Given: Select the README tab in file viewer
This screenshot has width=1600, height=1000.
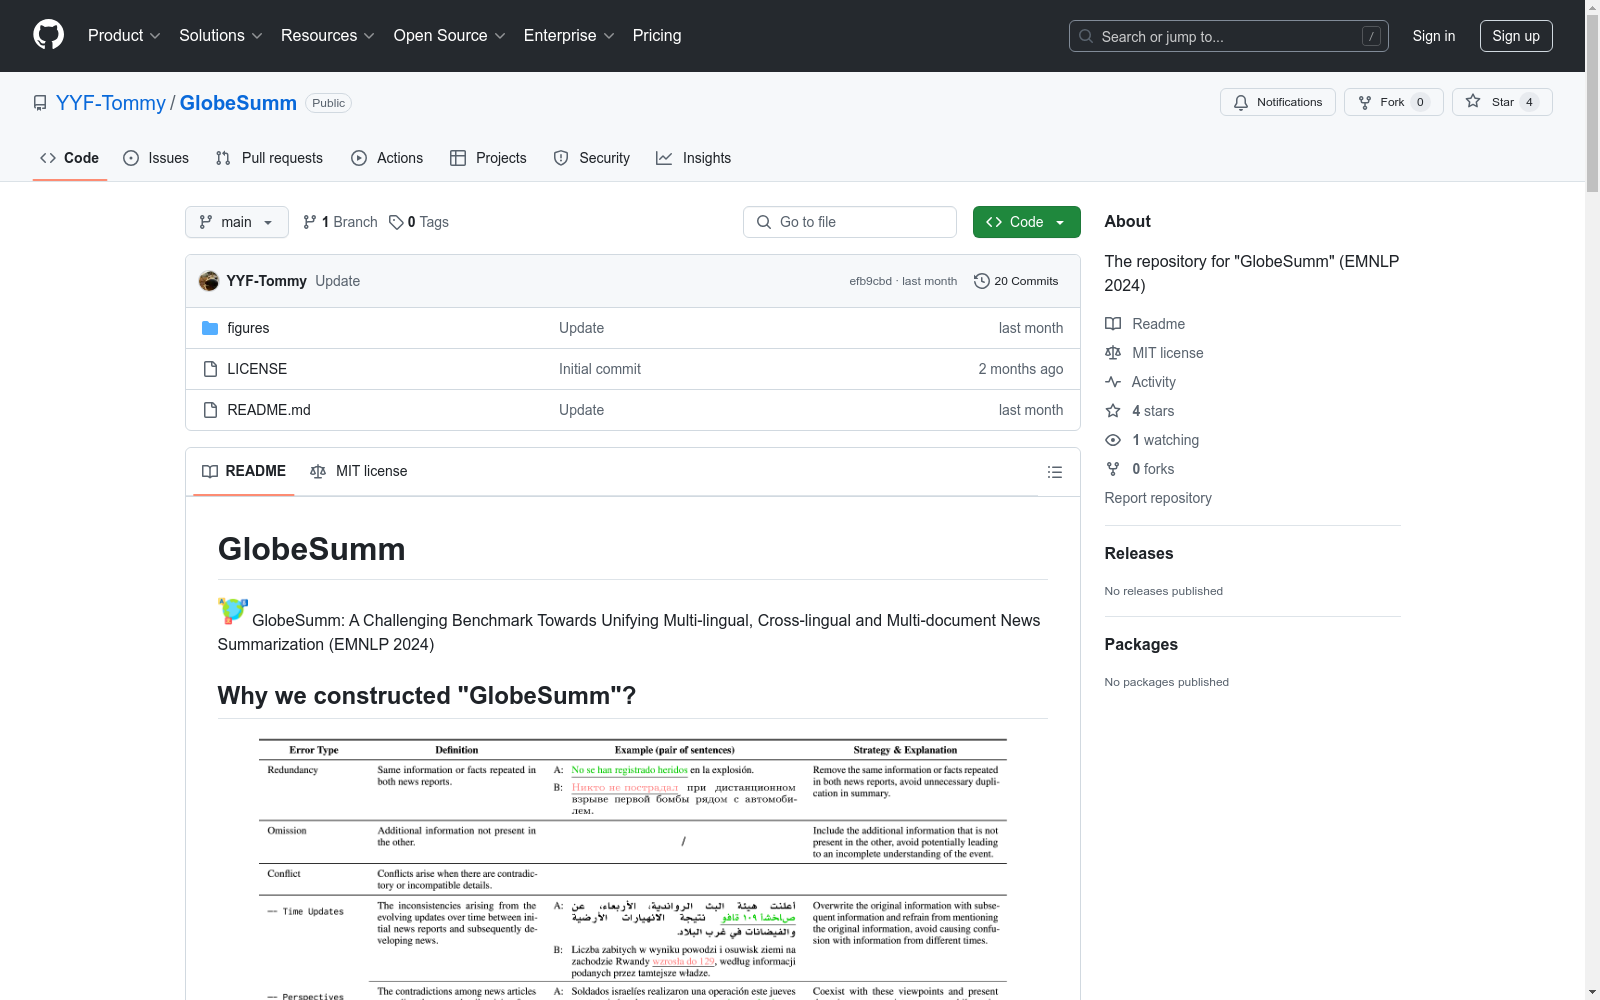Looking at the screenshot, I should coord(244,471).
